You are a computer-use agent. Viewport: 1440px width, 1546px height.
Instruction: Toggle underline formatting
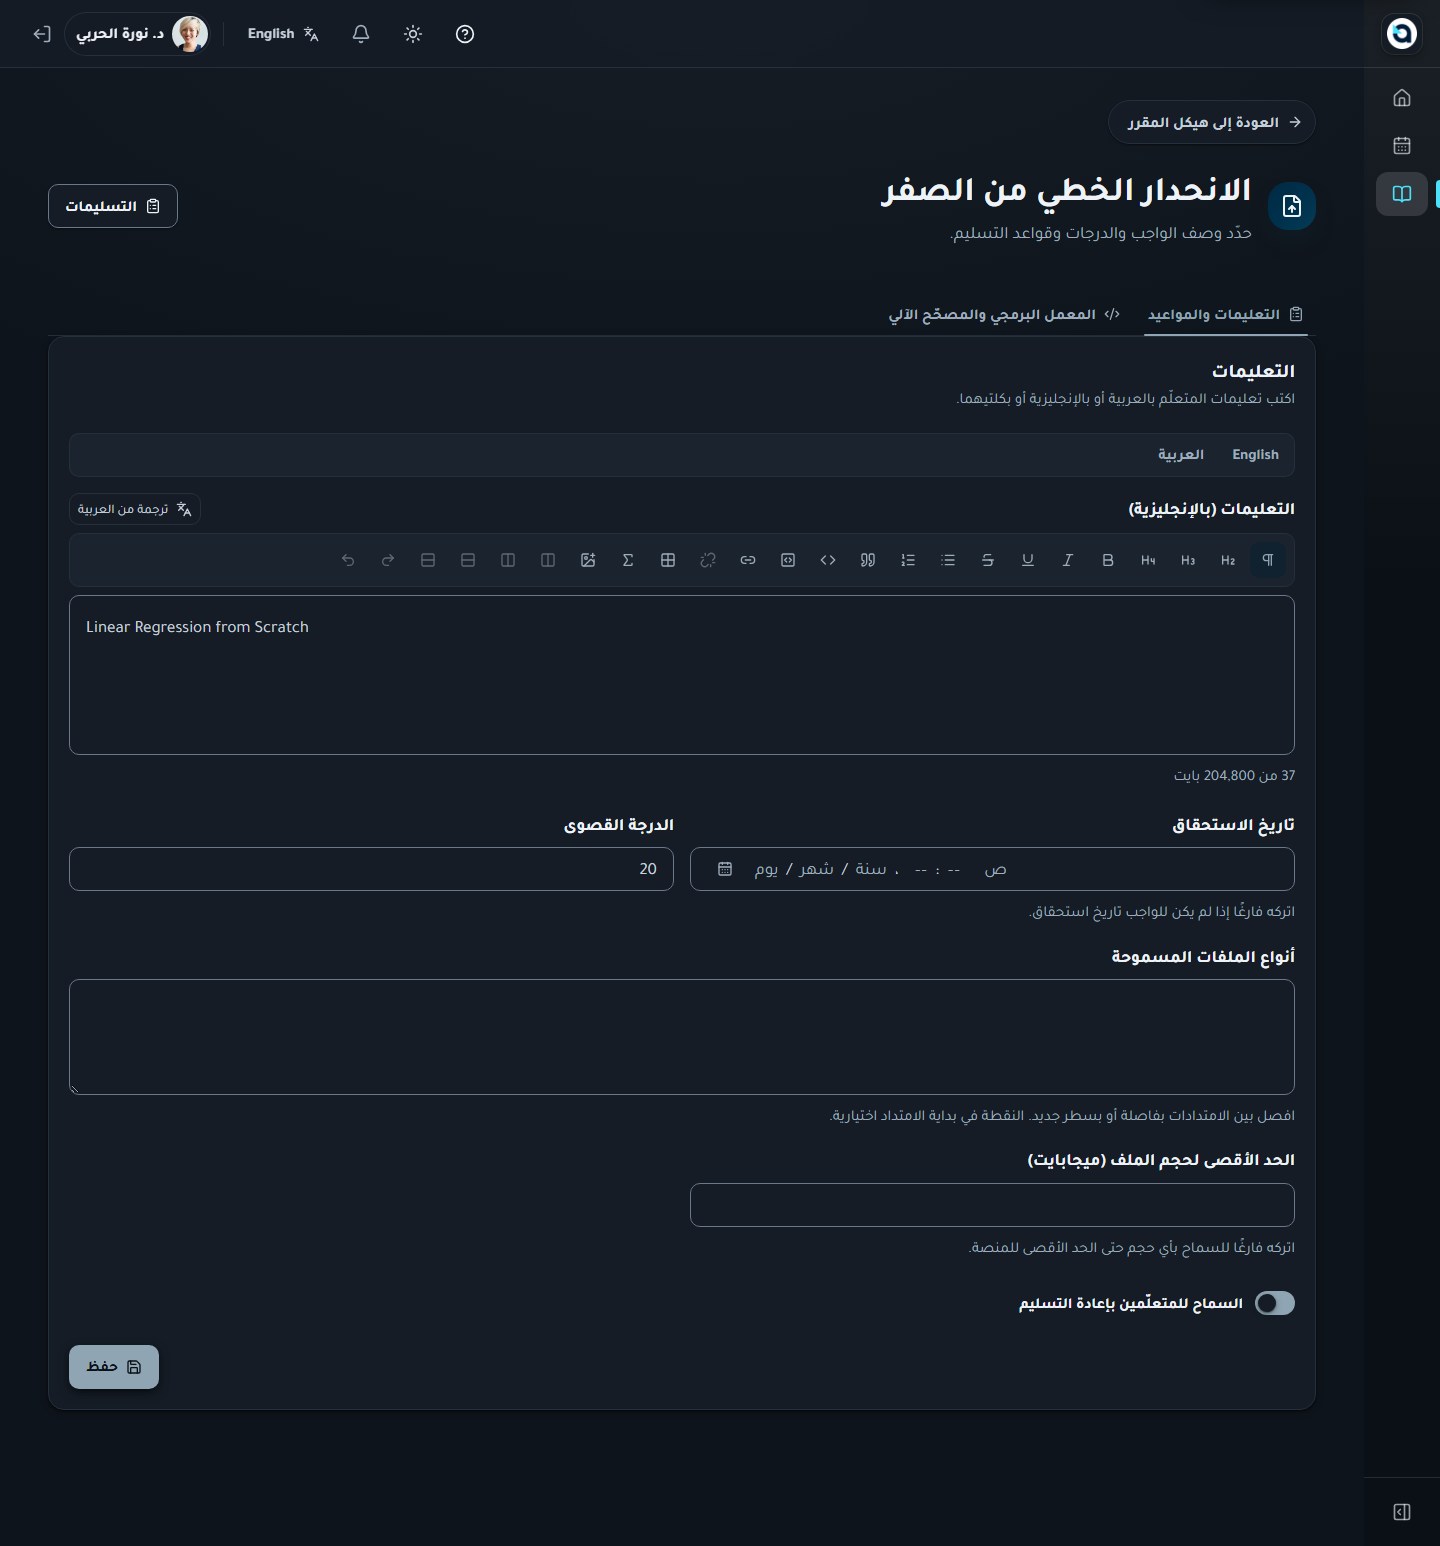click(x=1028, y=560)
